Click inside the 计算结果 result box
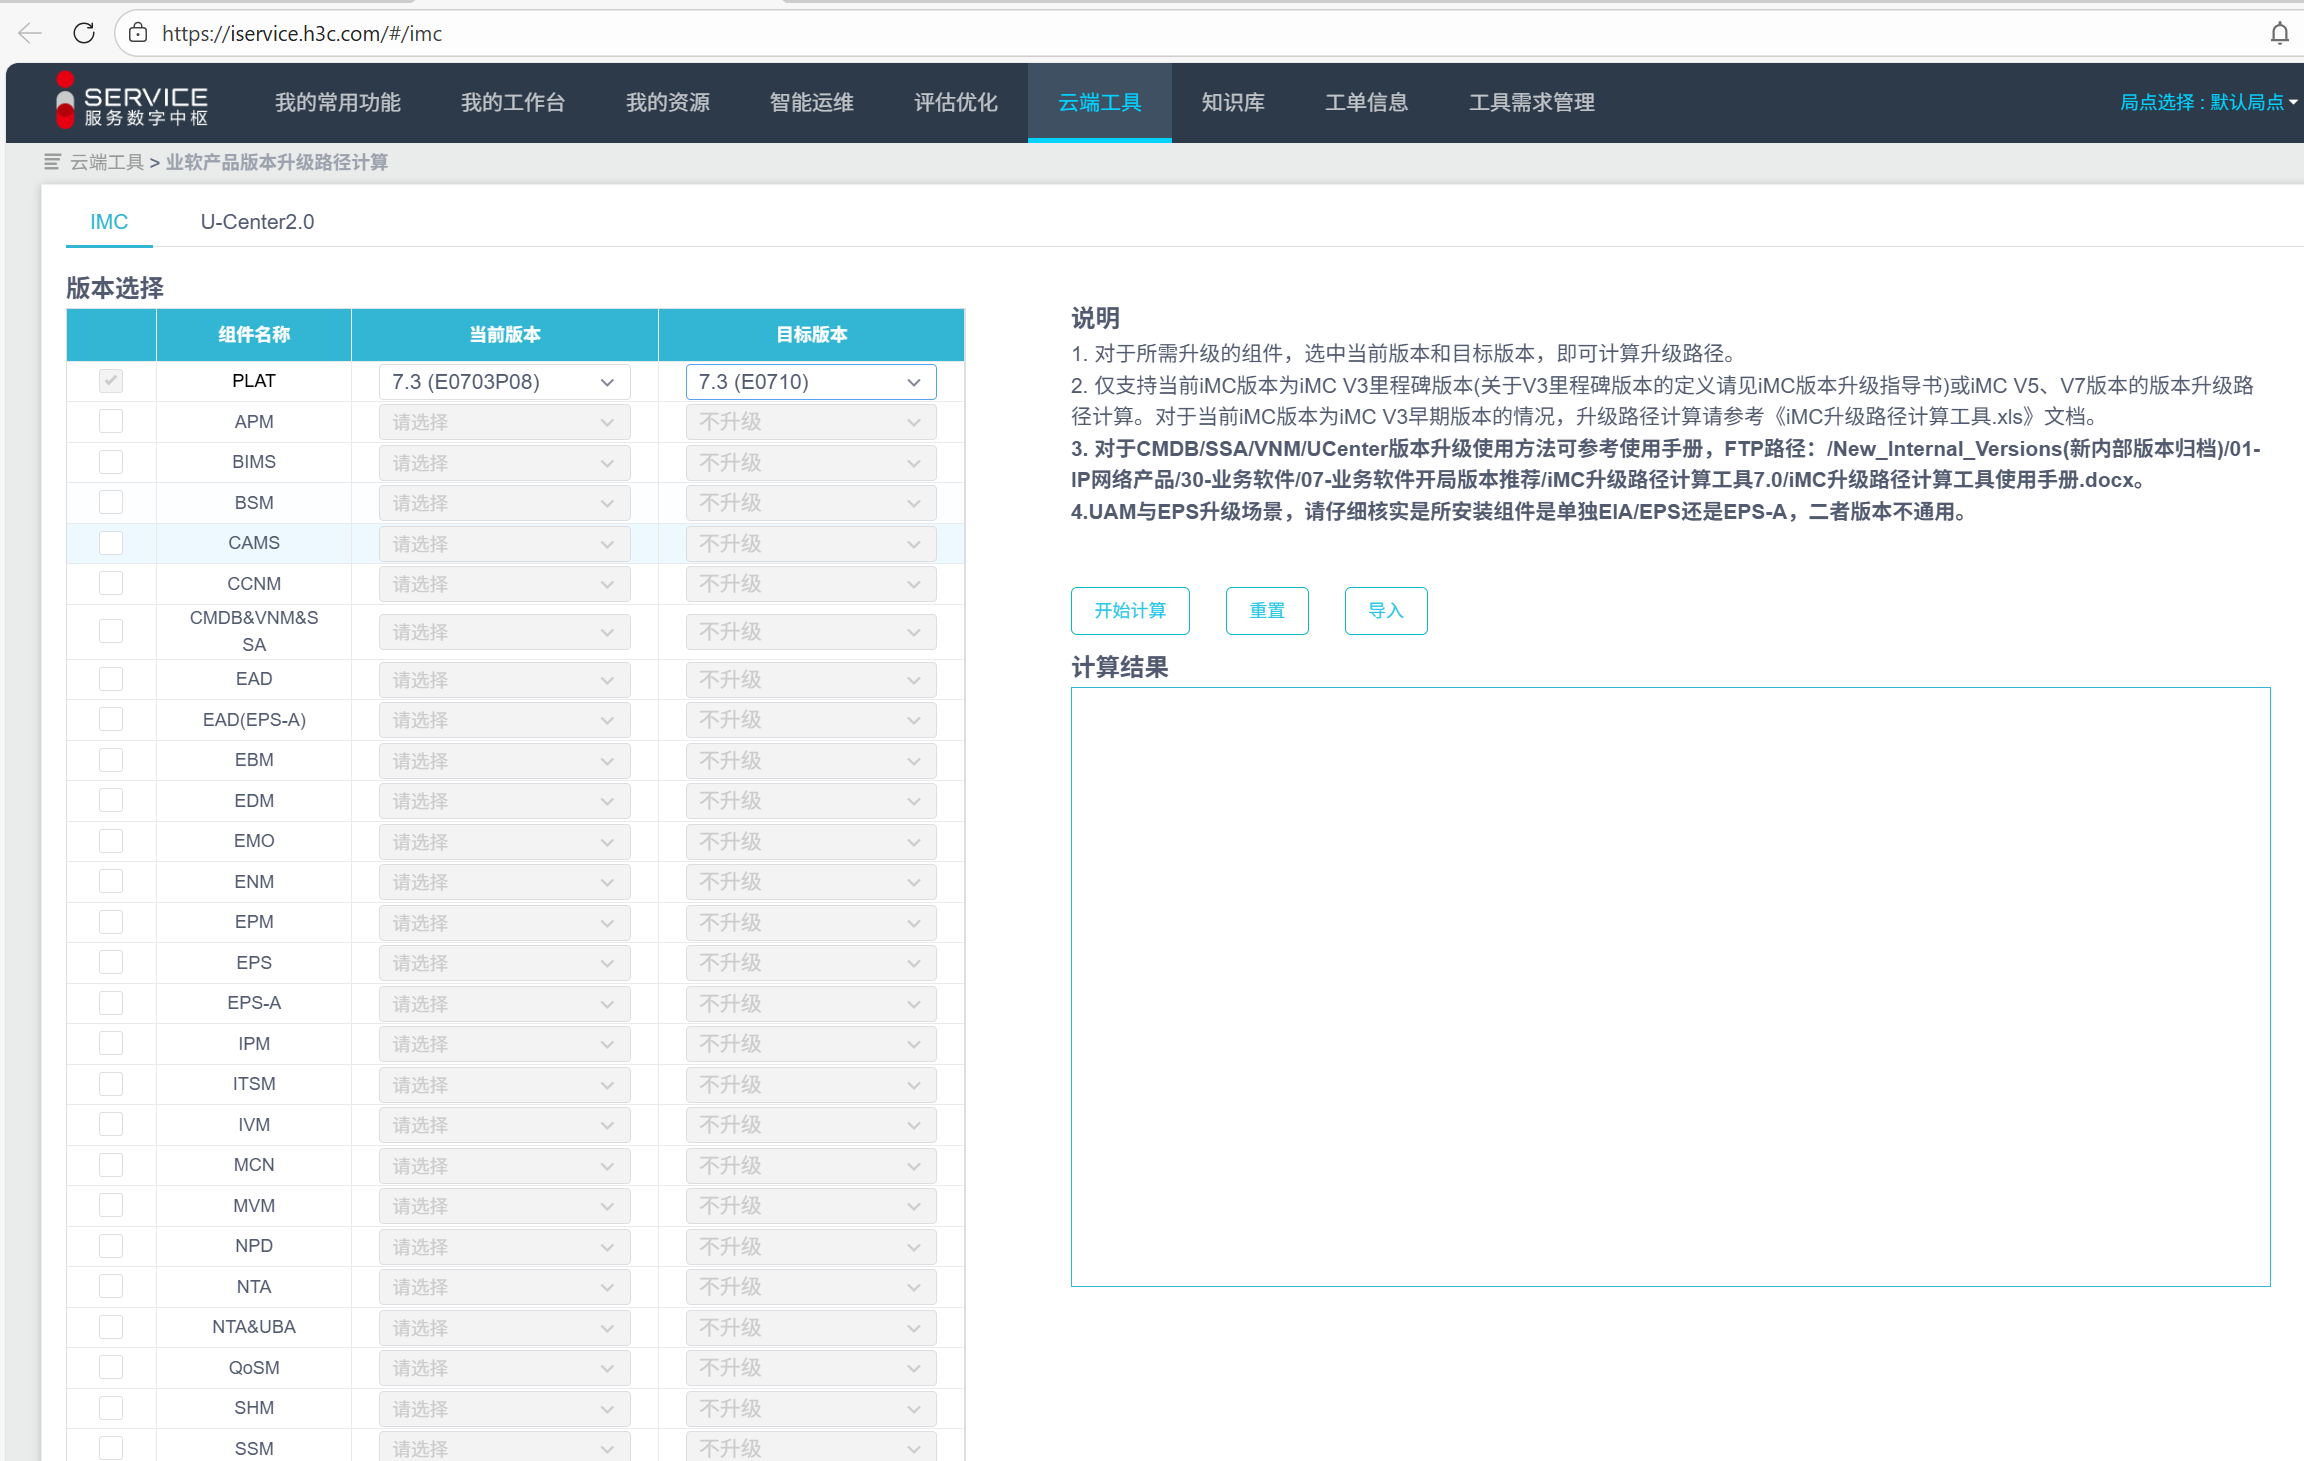Screen dimensions: 2304x1461 coord(1670,985)
